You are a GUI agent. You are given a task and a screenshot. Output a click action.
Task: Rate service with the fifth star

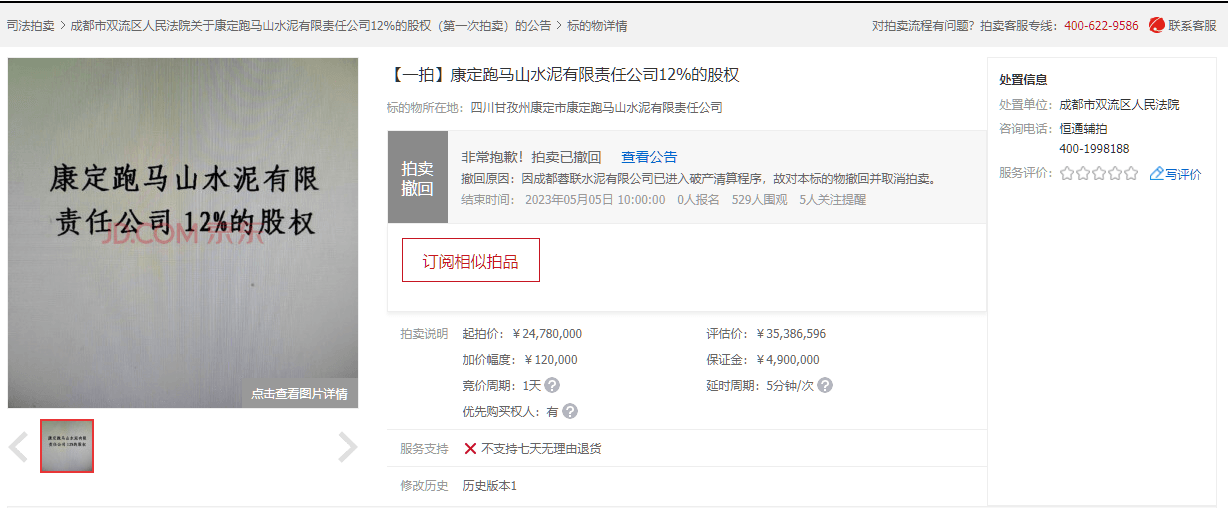pos(1131,174)
